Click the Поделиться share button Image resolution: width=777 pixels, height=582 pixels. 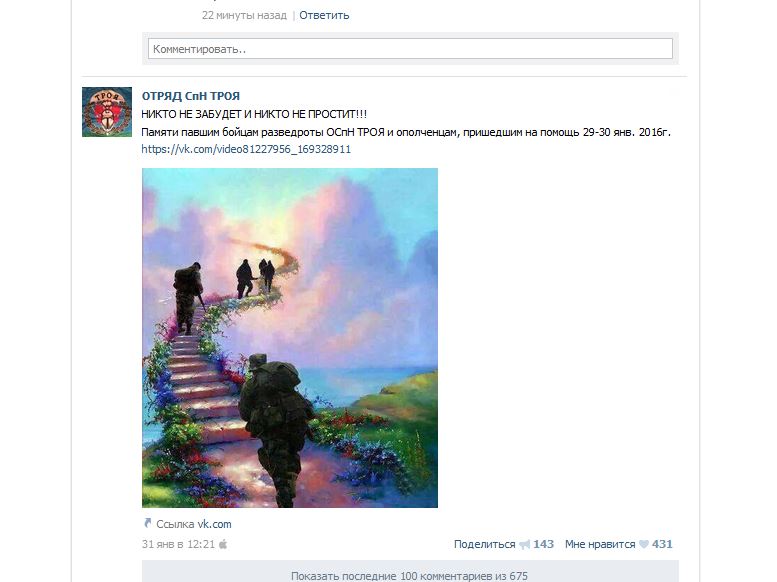[x=485, y=544]
